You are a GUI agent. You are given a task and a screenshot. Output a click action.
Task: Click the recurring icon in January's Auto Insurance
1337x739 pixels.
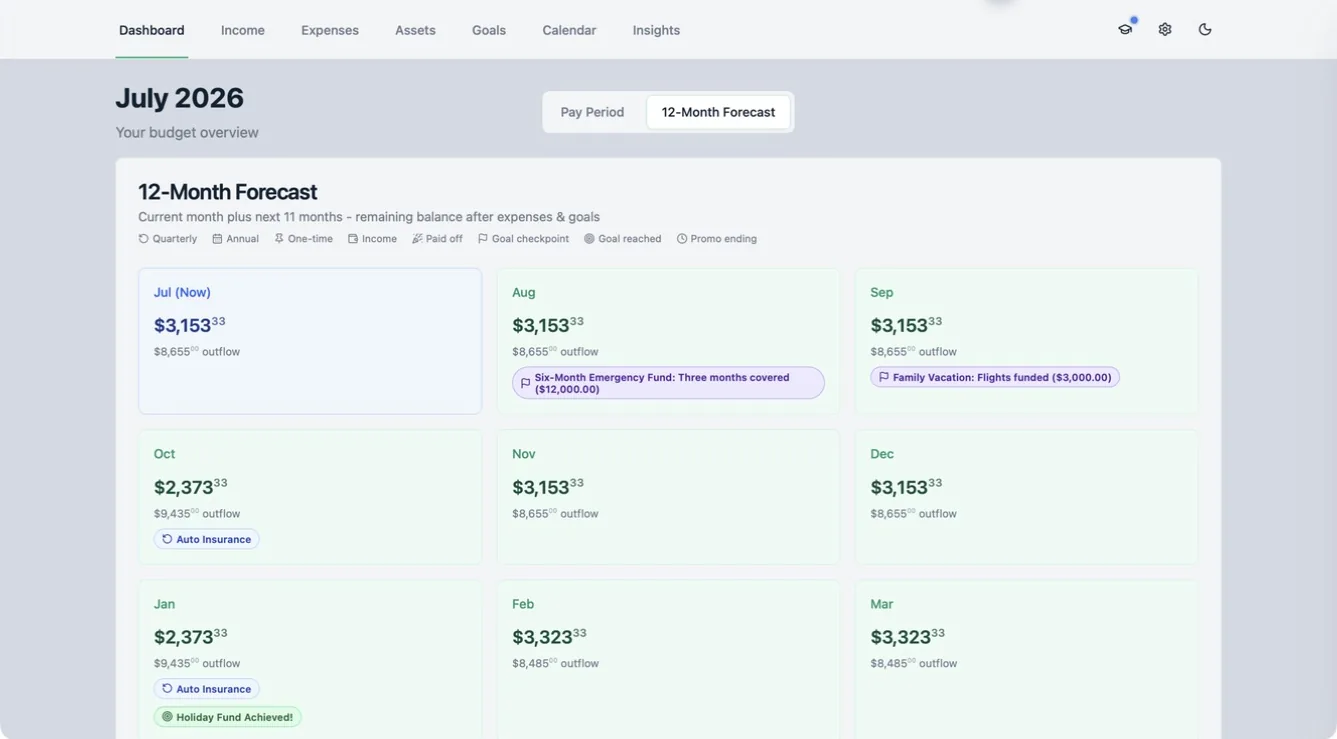click(167, 689)
